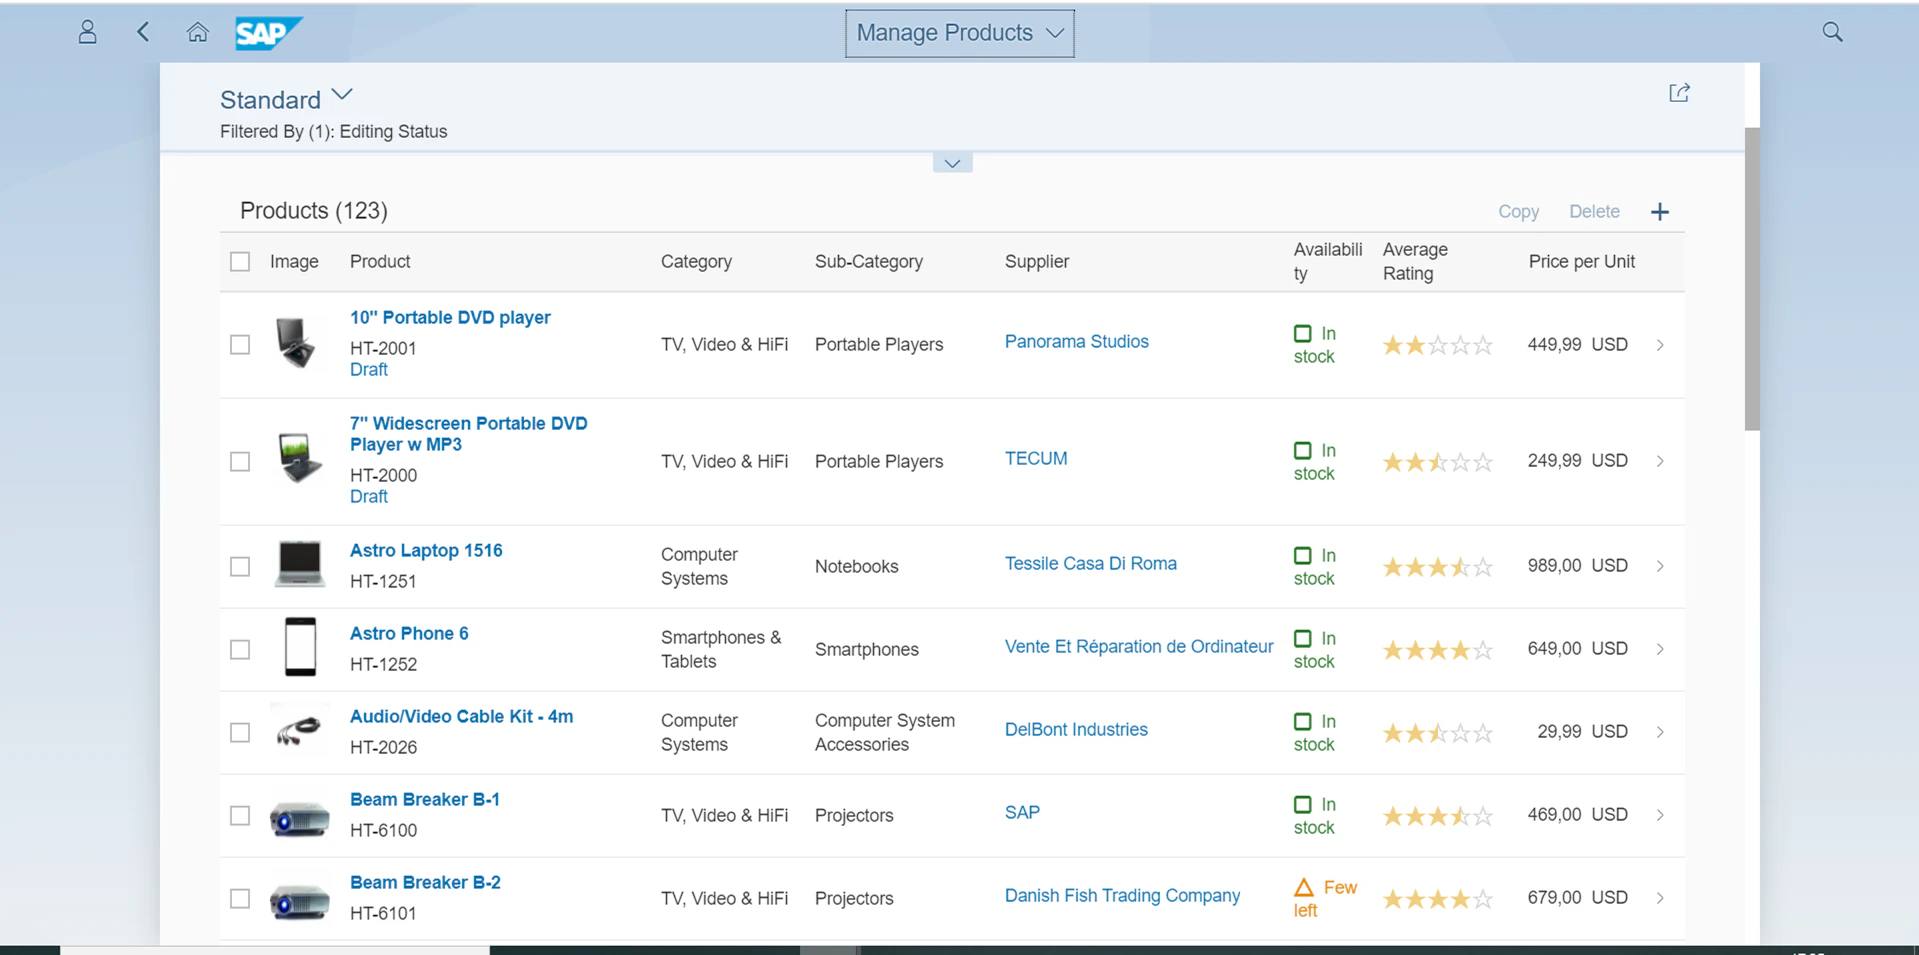
Task: Click the Price per Unit column header
Action: 1581,262
